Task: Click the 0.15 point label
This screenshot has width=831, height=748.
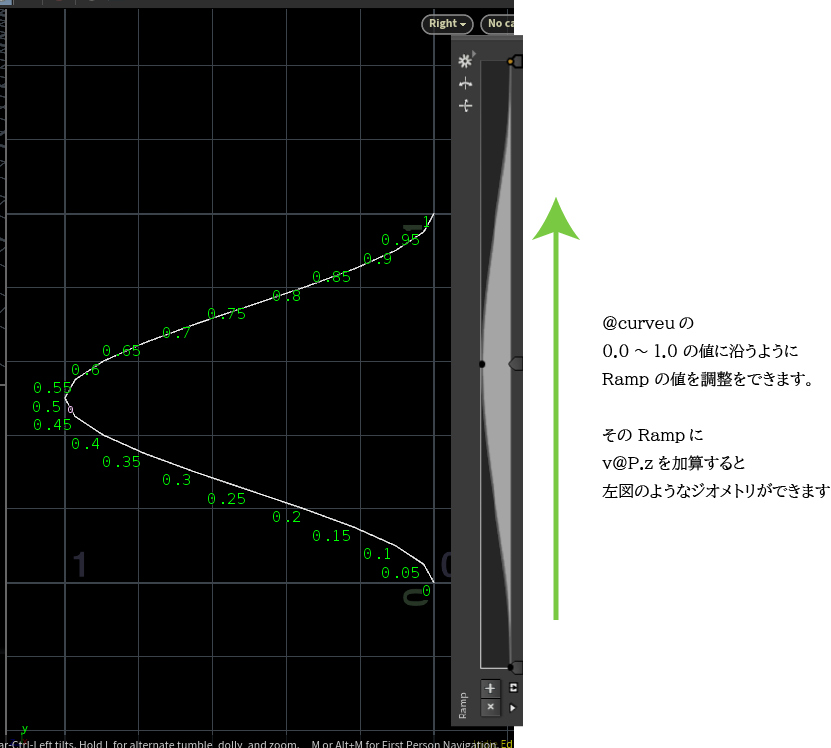Action: tap(331, 536)
